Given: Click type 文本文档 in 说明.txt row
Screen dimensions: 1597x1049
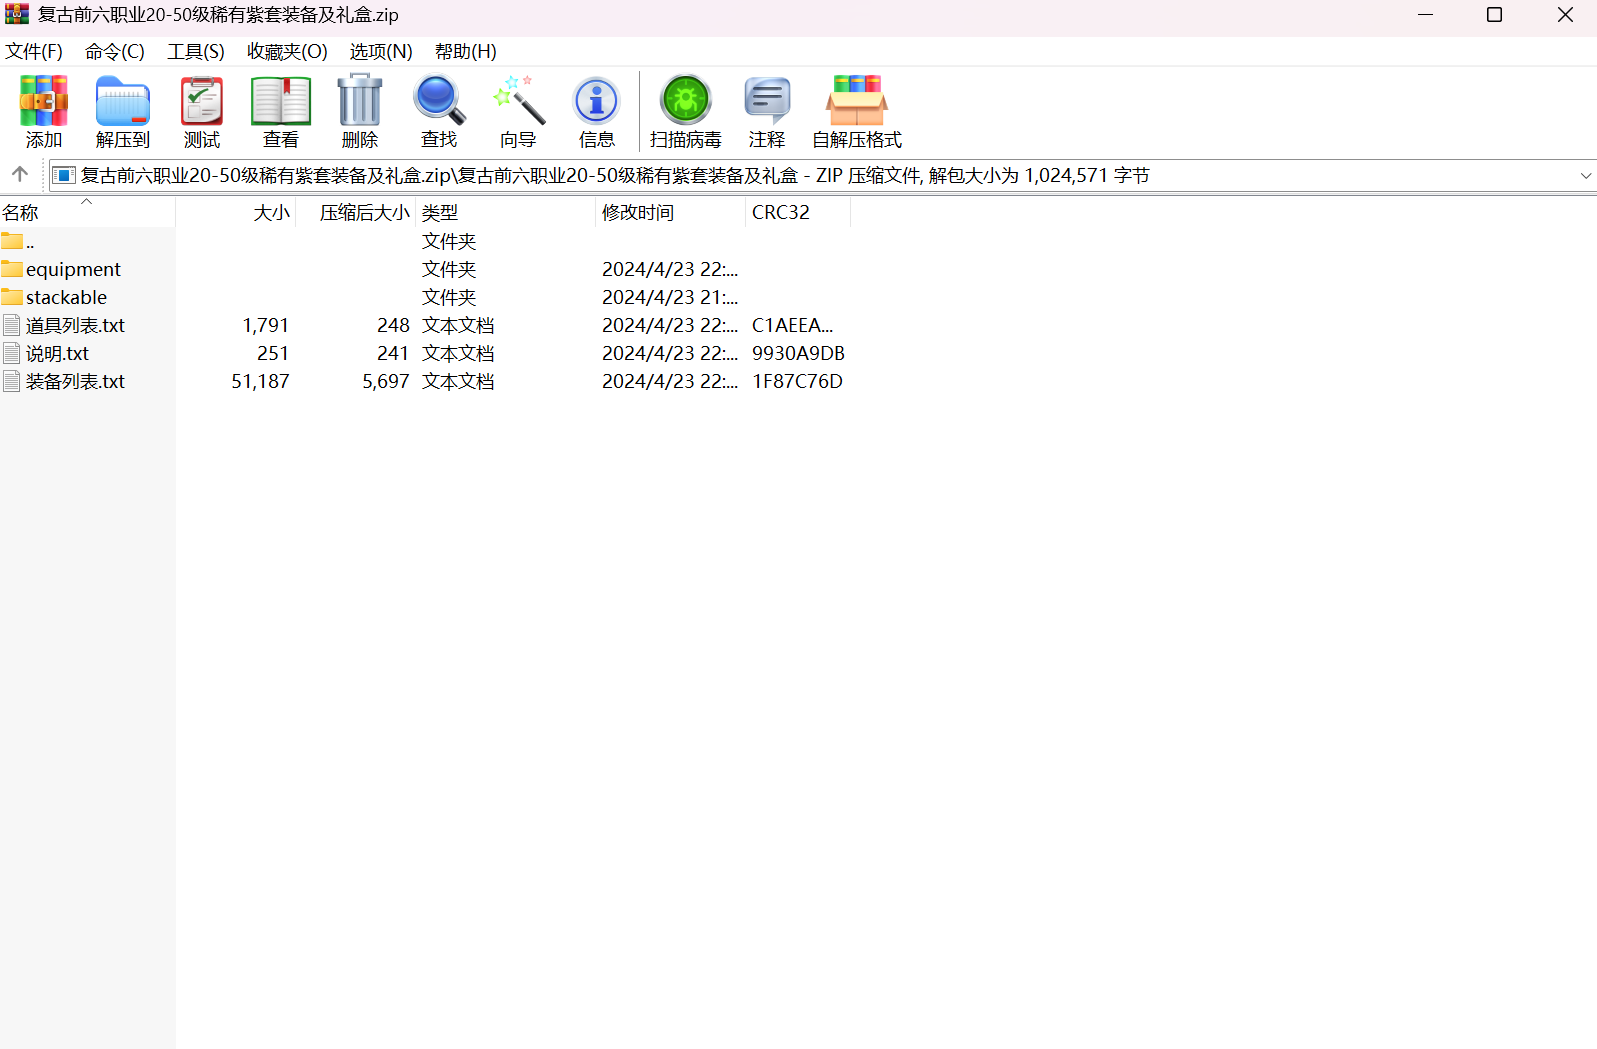Looking at the screenshot, I should coord(458,353).
